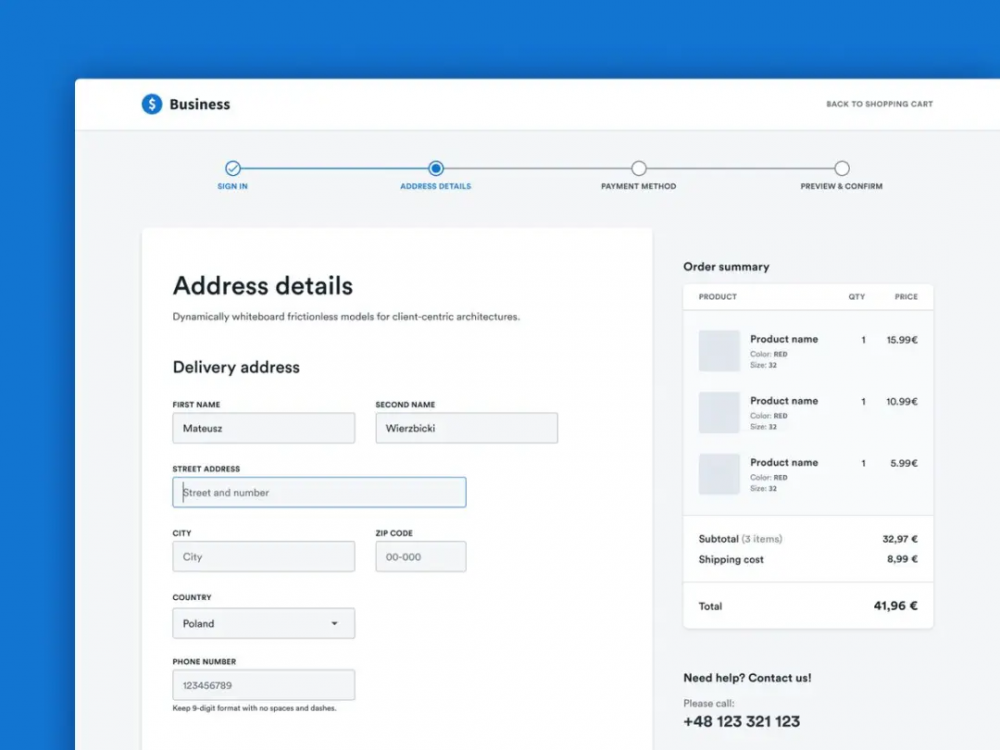Select the Preview & Confirm step circle
Screen dimensions: 1000x750
coord(842,168)
